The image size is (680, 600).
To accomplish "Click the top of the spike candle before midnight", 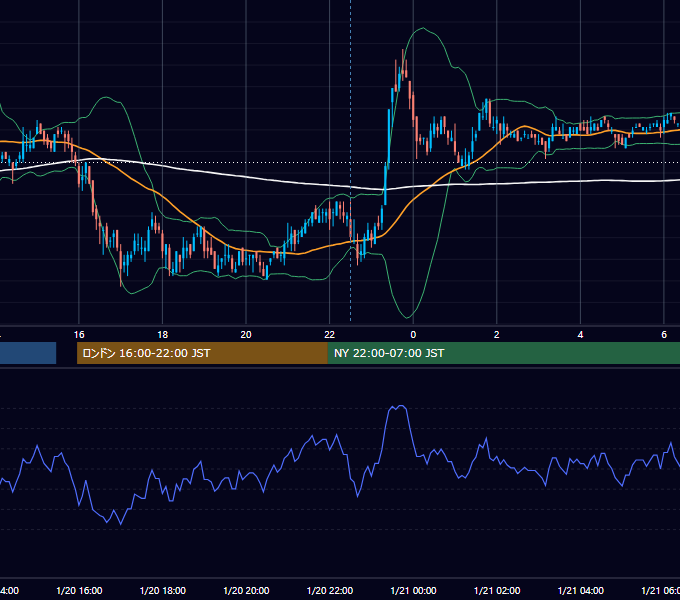I will click(403, 50).
